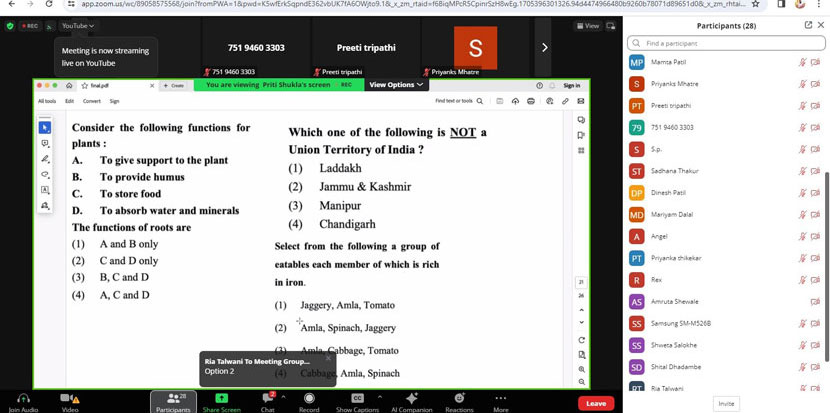The width and height of the screenshot is (830, 413).
Task: Show next video thumbnails arrow
Action: tap(544, 48)
